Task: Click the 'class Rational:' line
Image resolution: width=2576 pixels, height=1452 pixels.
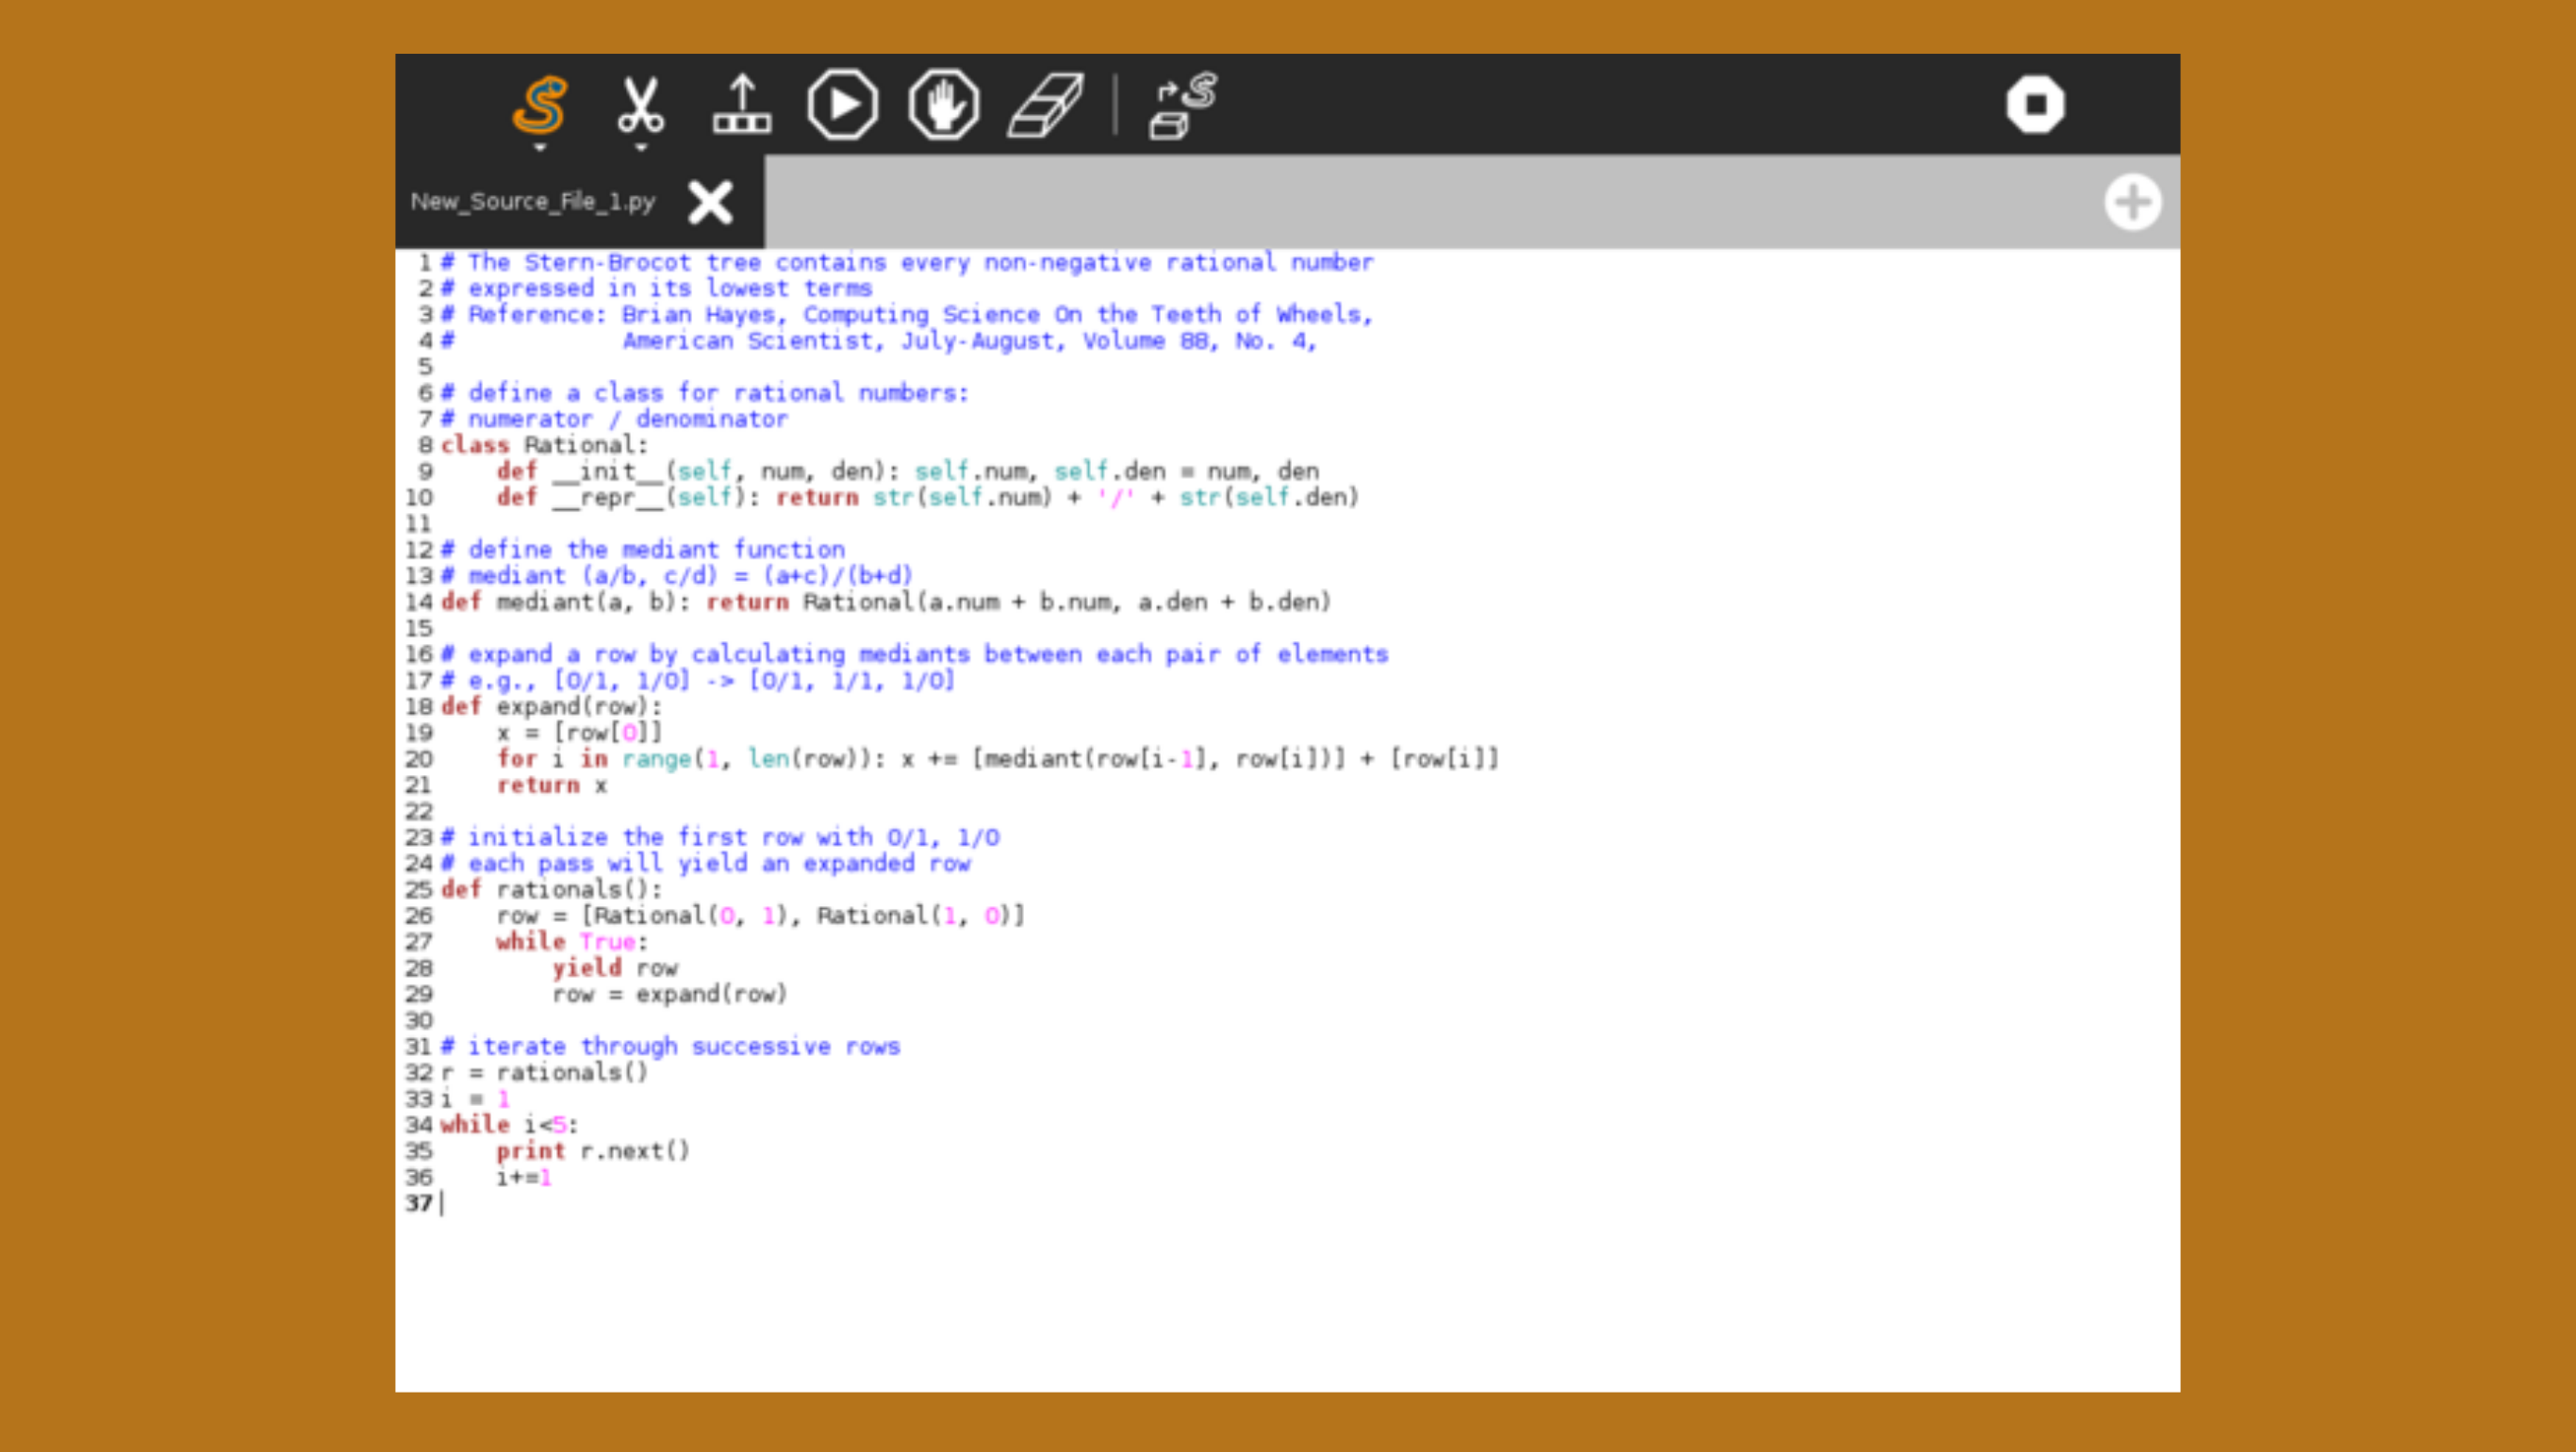Action: pos(545,445)
